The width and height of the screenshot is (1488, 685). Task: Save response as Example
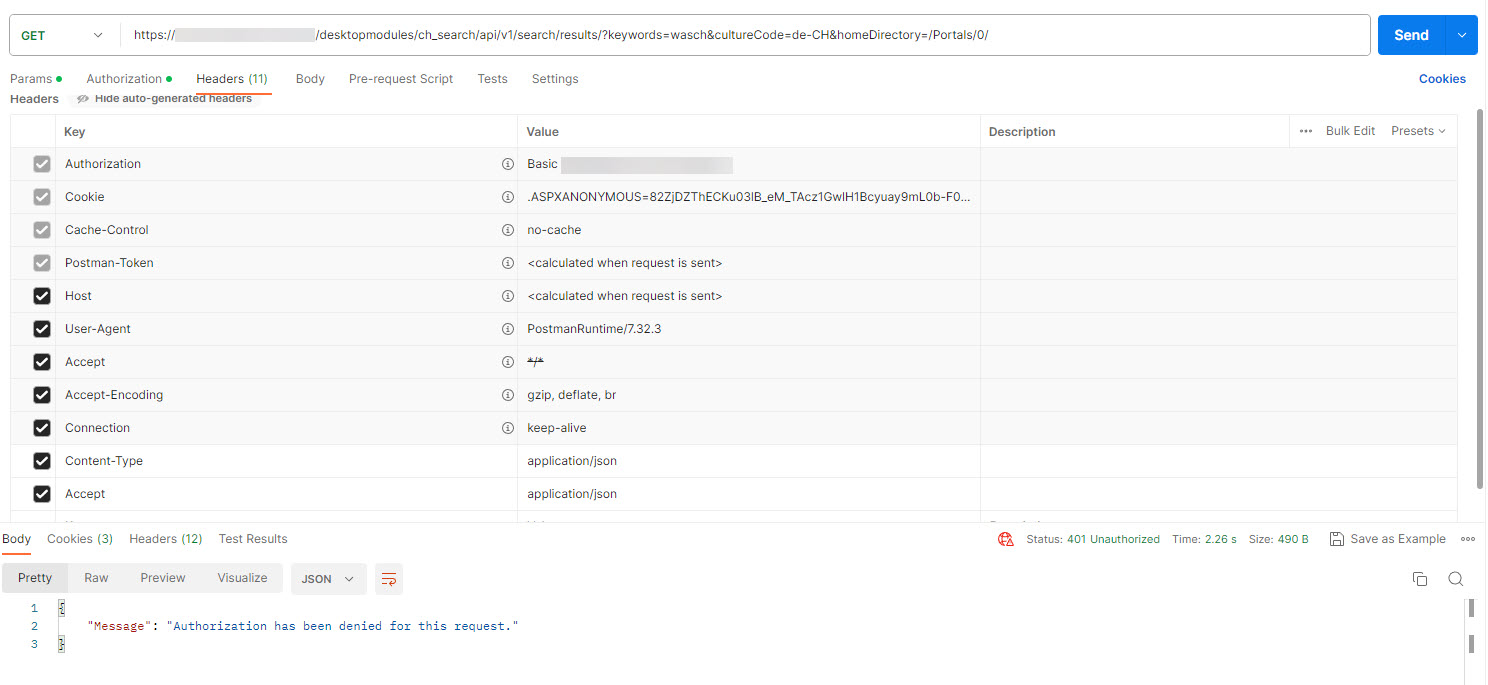pyautogui.click(x=1387, y=539)
